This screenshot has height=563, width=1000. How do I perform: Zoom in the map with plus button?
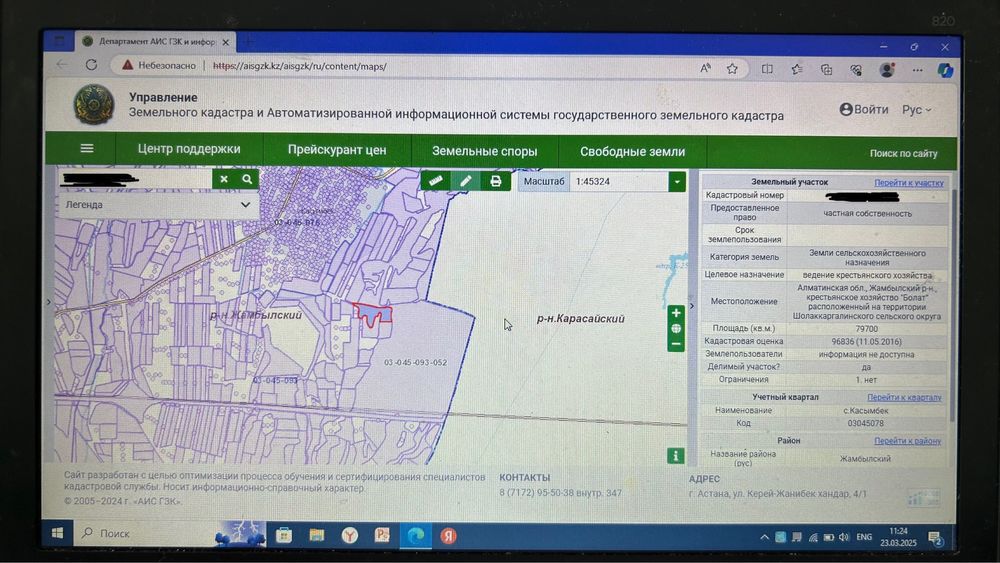pos(676,313)
